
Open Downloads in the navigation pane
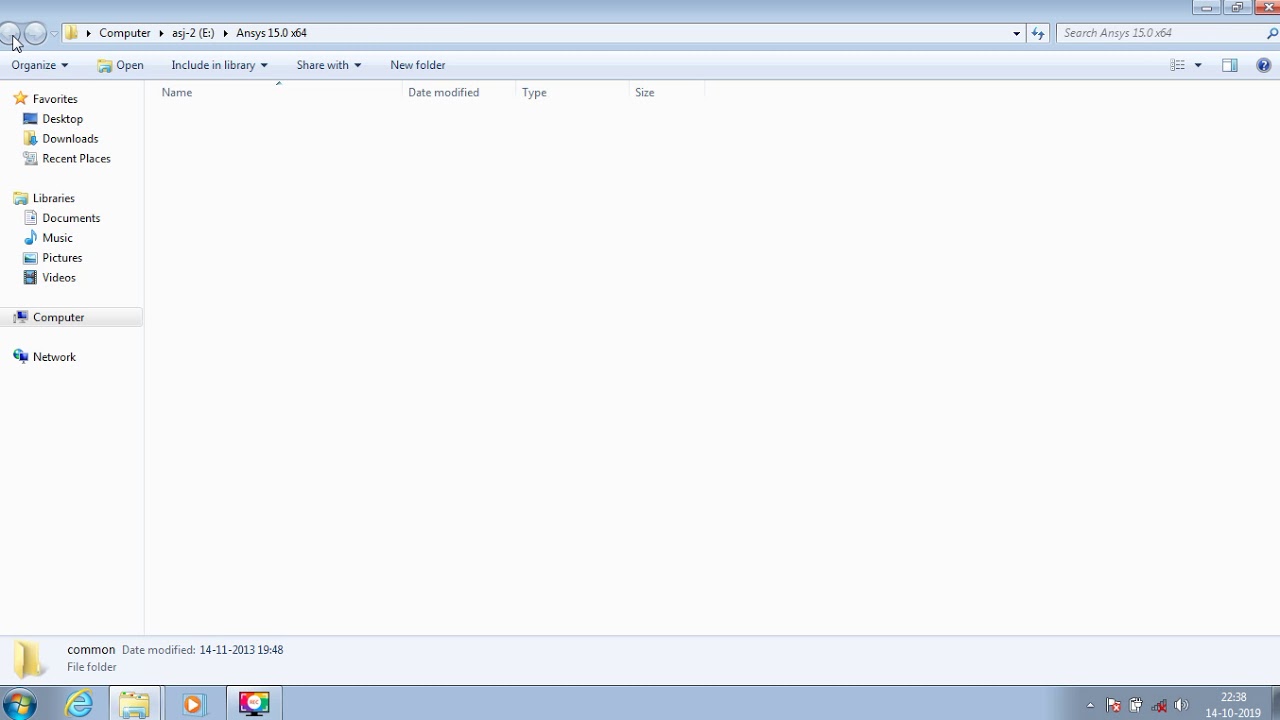(x=70, y=139)
